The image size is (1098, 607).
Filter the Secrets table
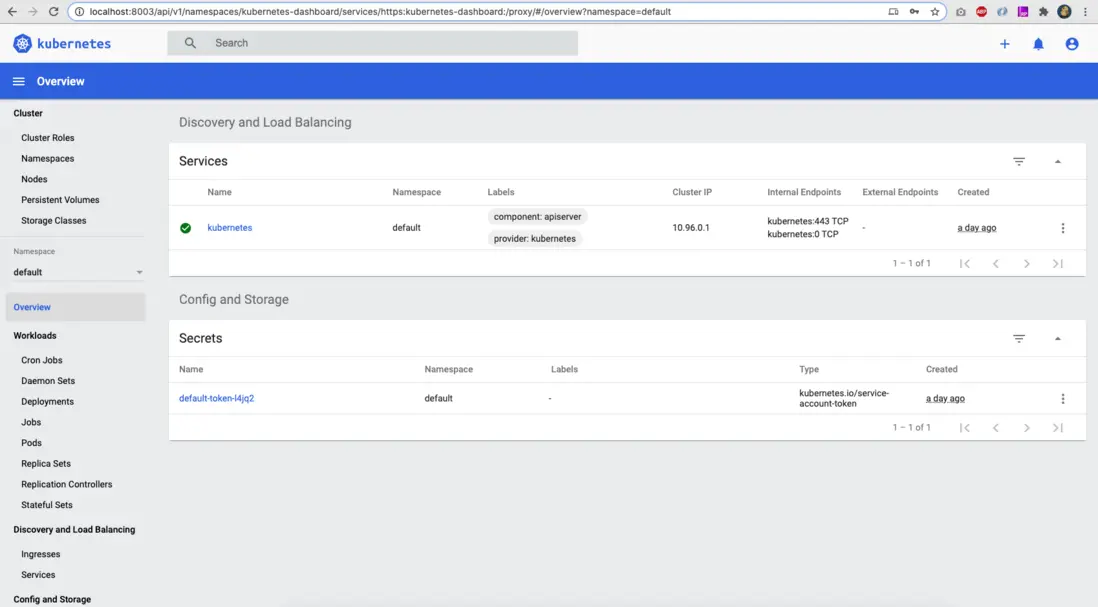[1019, 339]
